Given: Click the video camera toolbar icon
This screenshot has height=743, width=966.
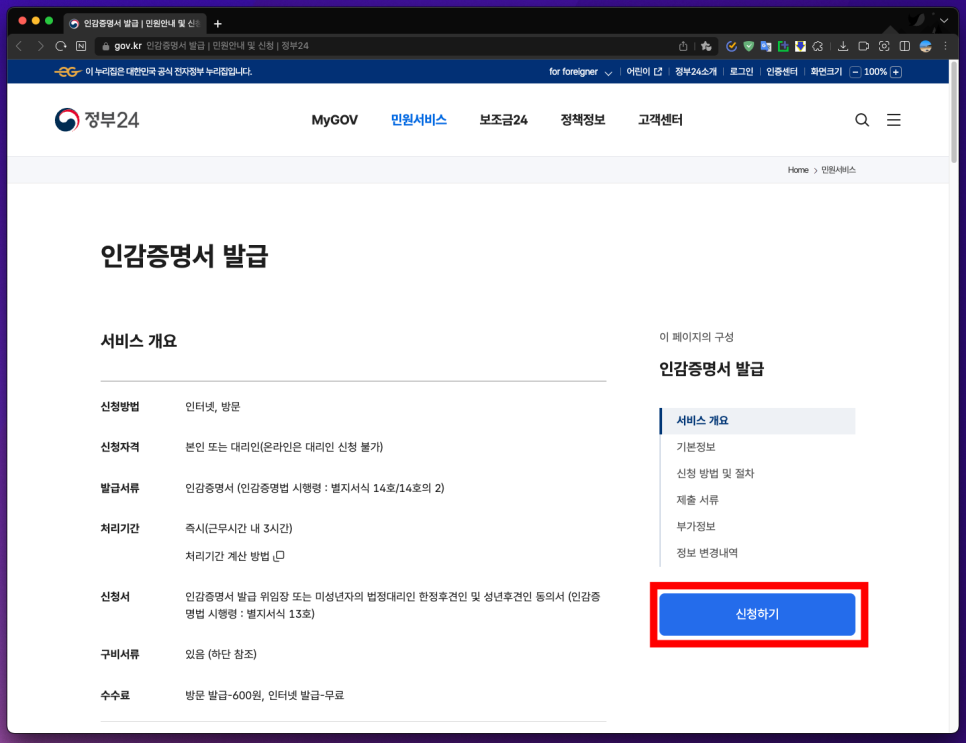Looking at the screenshot, I should [x=864, y=46].
